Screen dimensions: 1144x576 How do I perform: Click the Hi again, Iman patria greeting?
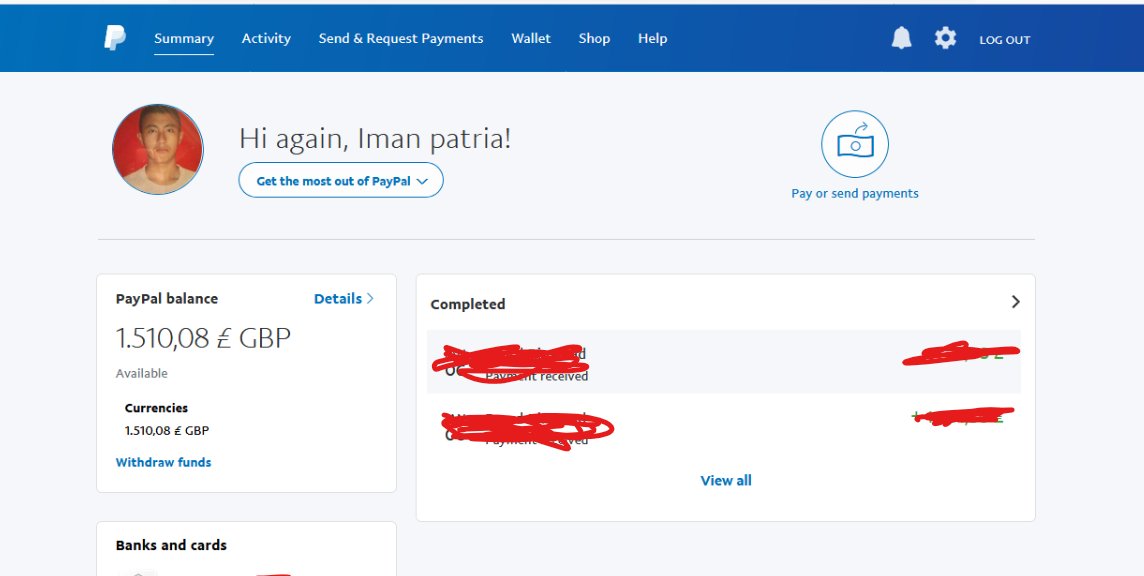[x=375, y=139]
